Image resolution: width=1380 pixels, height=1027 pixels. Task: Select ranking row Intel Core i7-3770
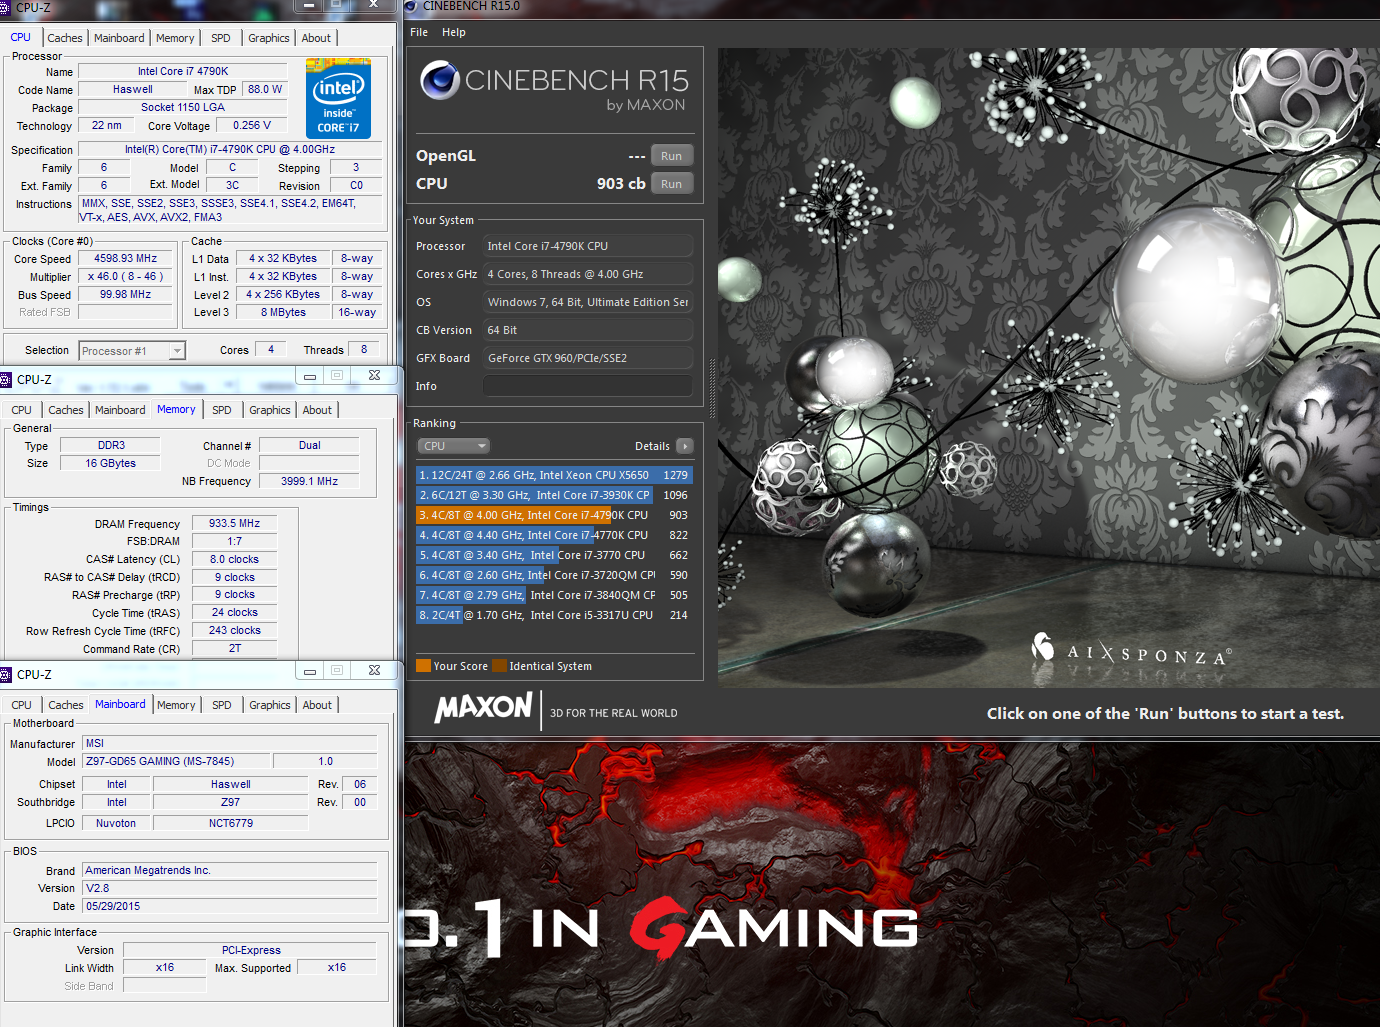(x=554, y=555)
